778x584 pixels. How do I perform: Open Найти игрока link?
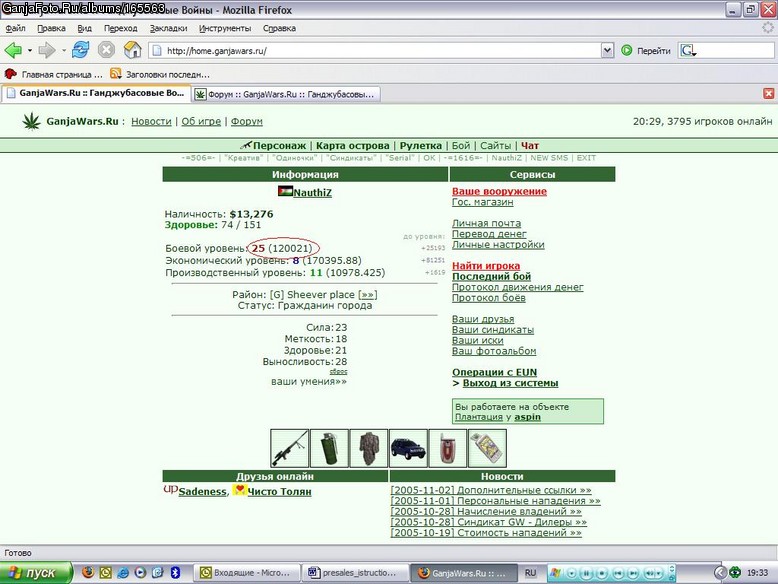tap(486, 266)
